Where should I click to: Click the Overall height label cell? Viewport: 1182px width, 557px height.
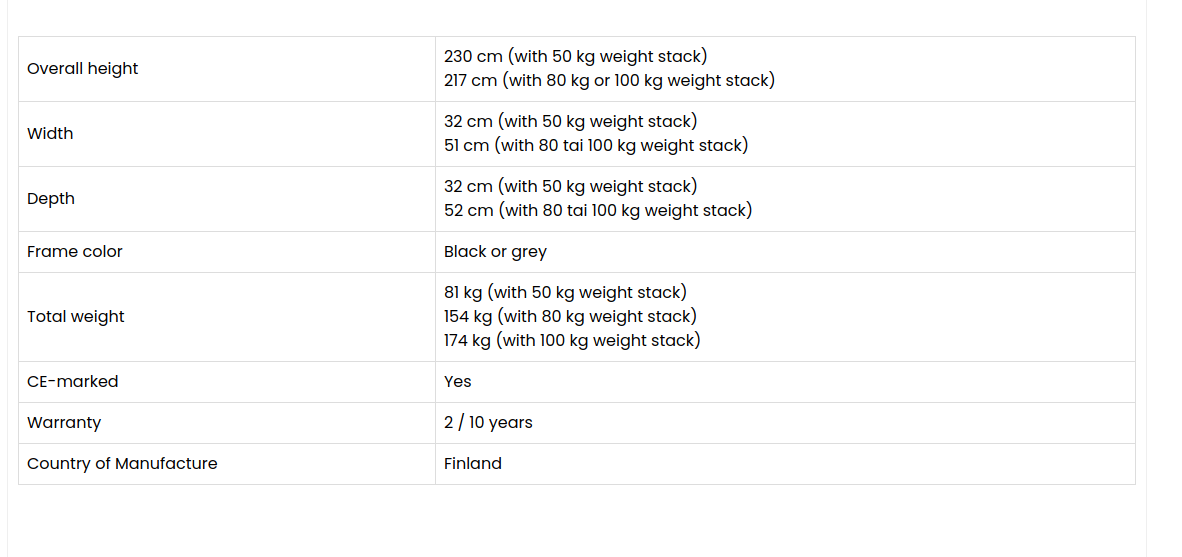[83, 69]
